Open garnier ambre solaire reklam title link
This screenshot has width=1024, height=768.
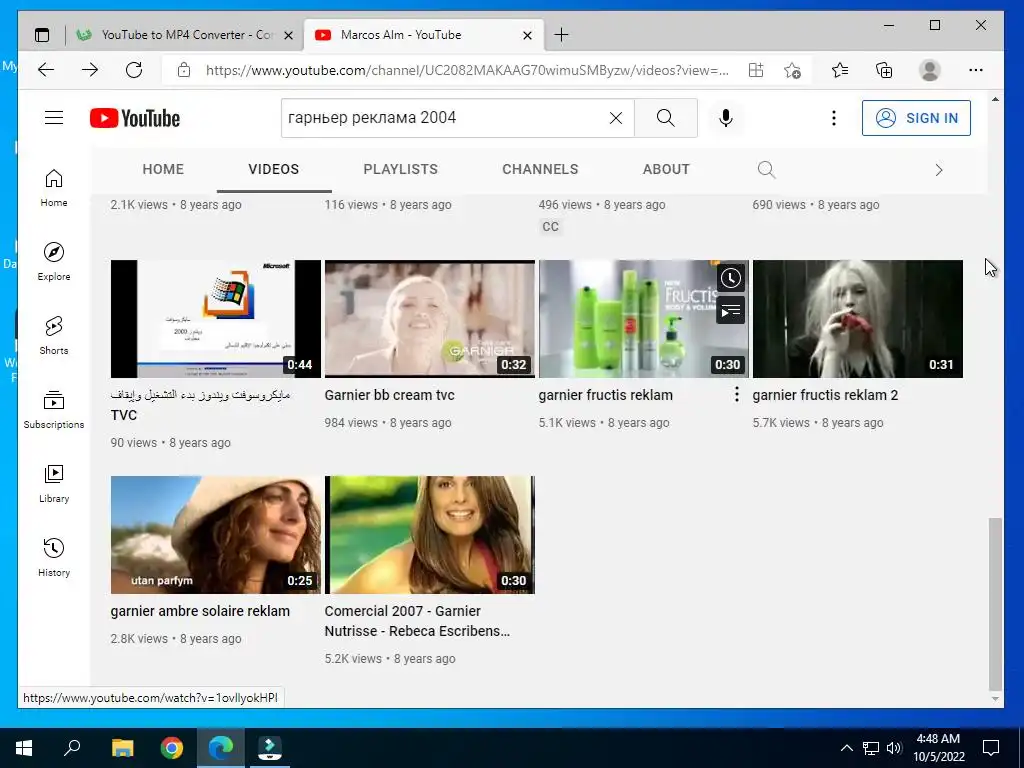coord(200,611)
